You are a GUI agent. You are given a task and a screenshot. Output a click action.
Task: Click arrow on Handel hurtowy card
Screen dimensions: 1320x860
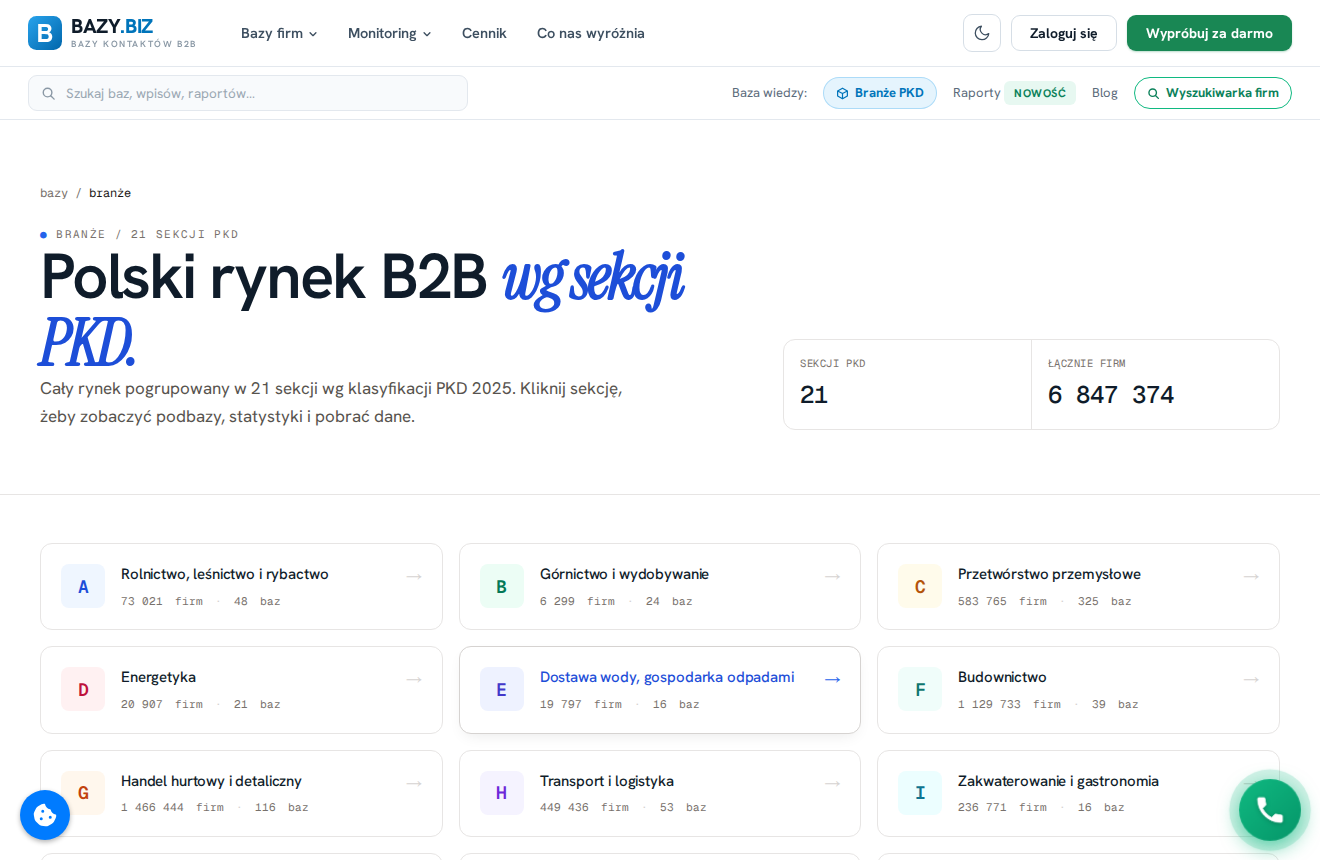click(414, 783)
